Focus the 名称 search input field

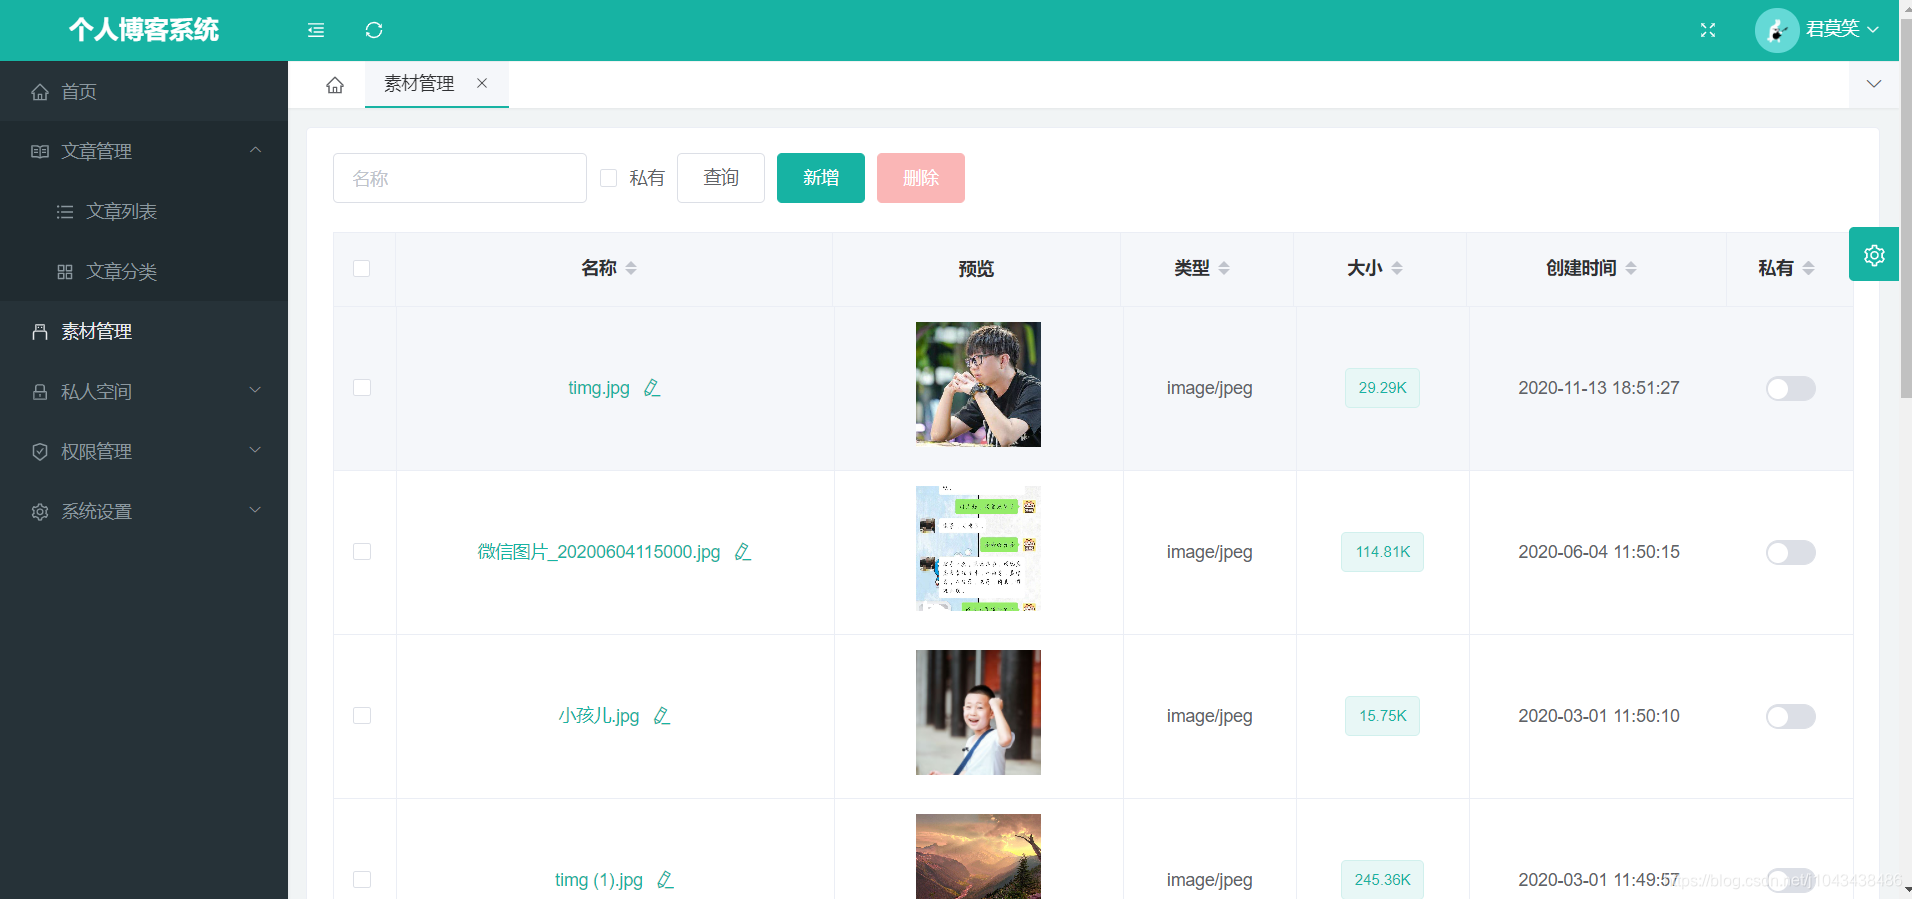point(460,178)
